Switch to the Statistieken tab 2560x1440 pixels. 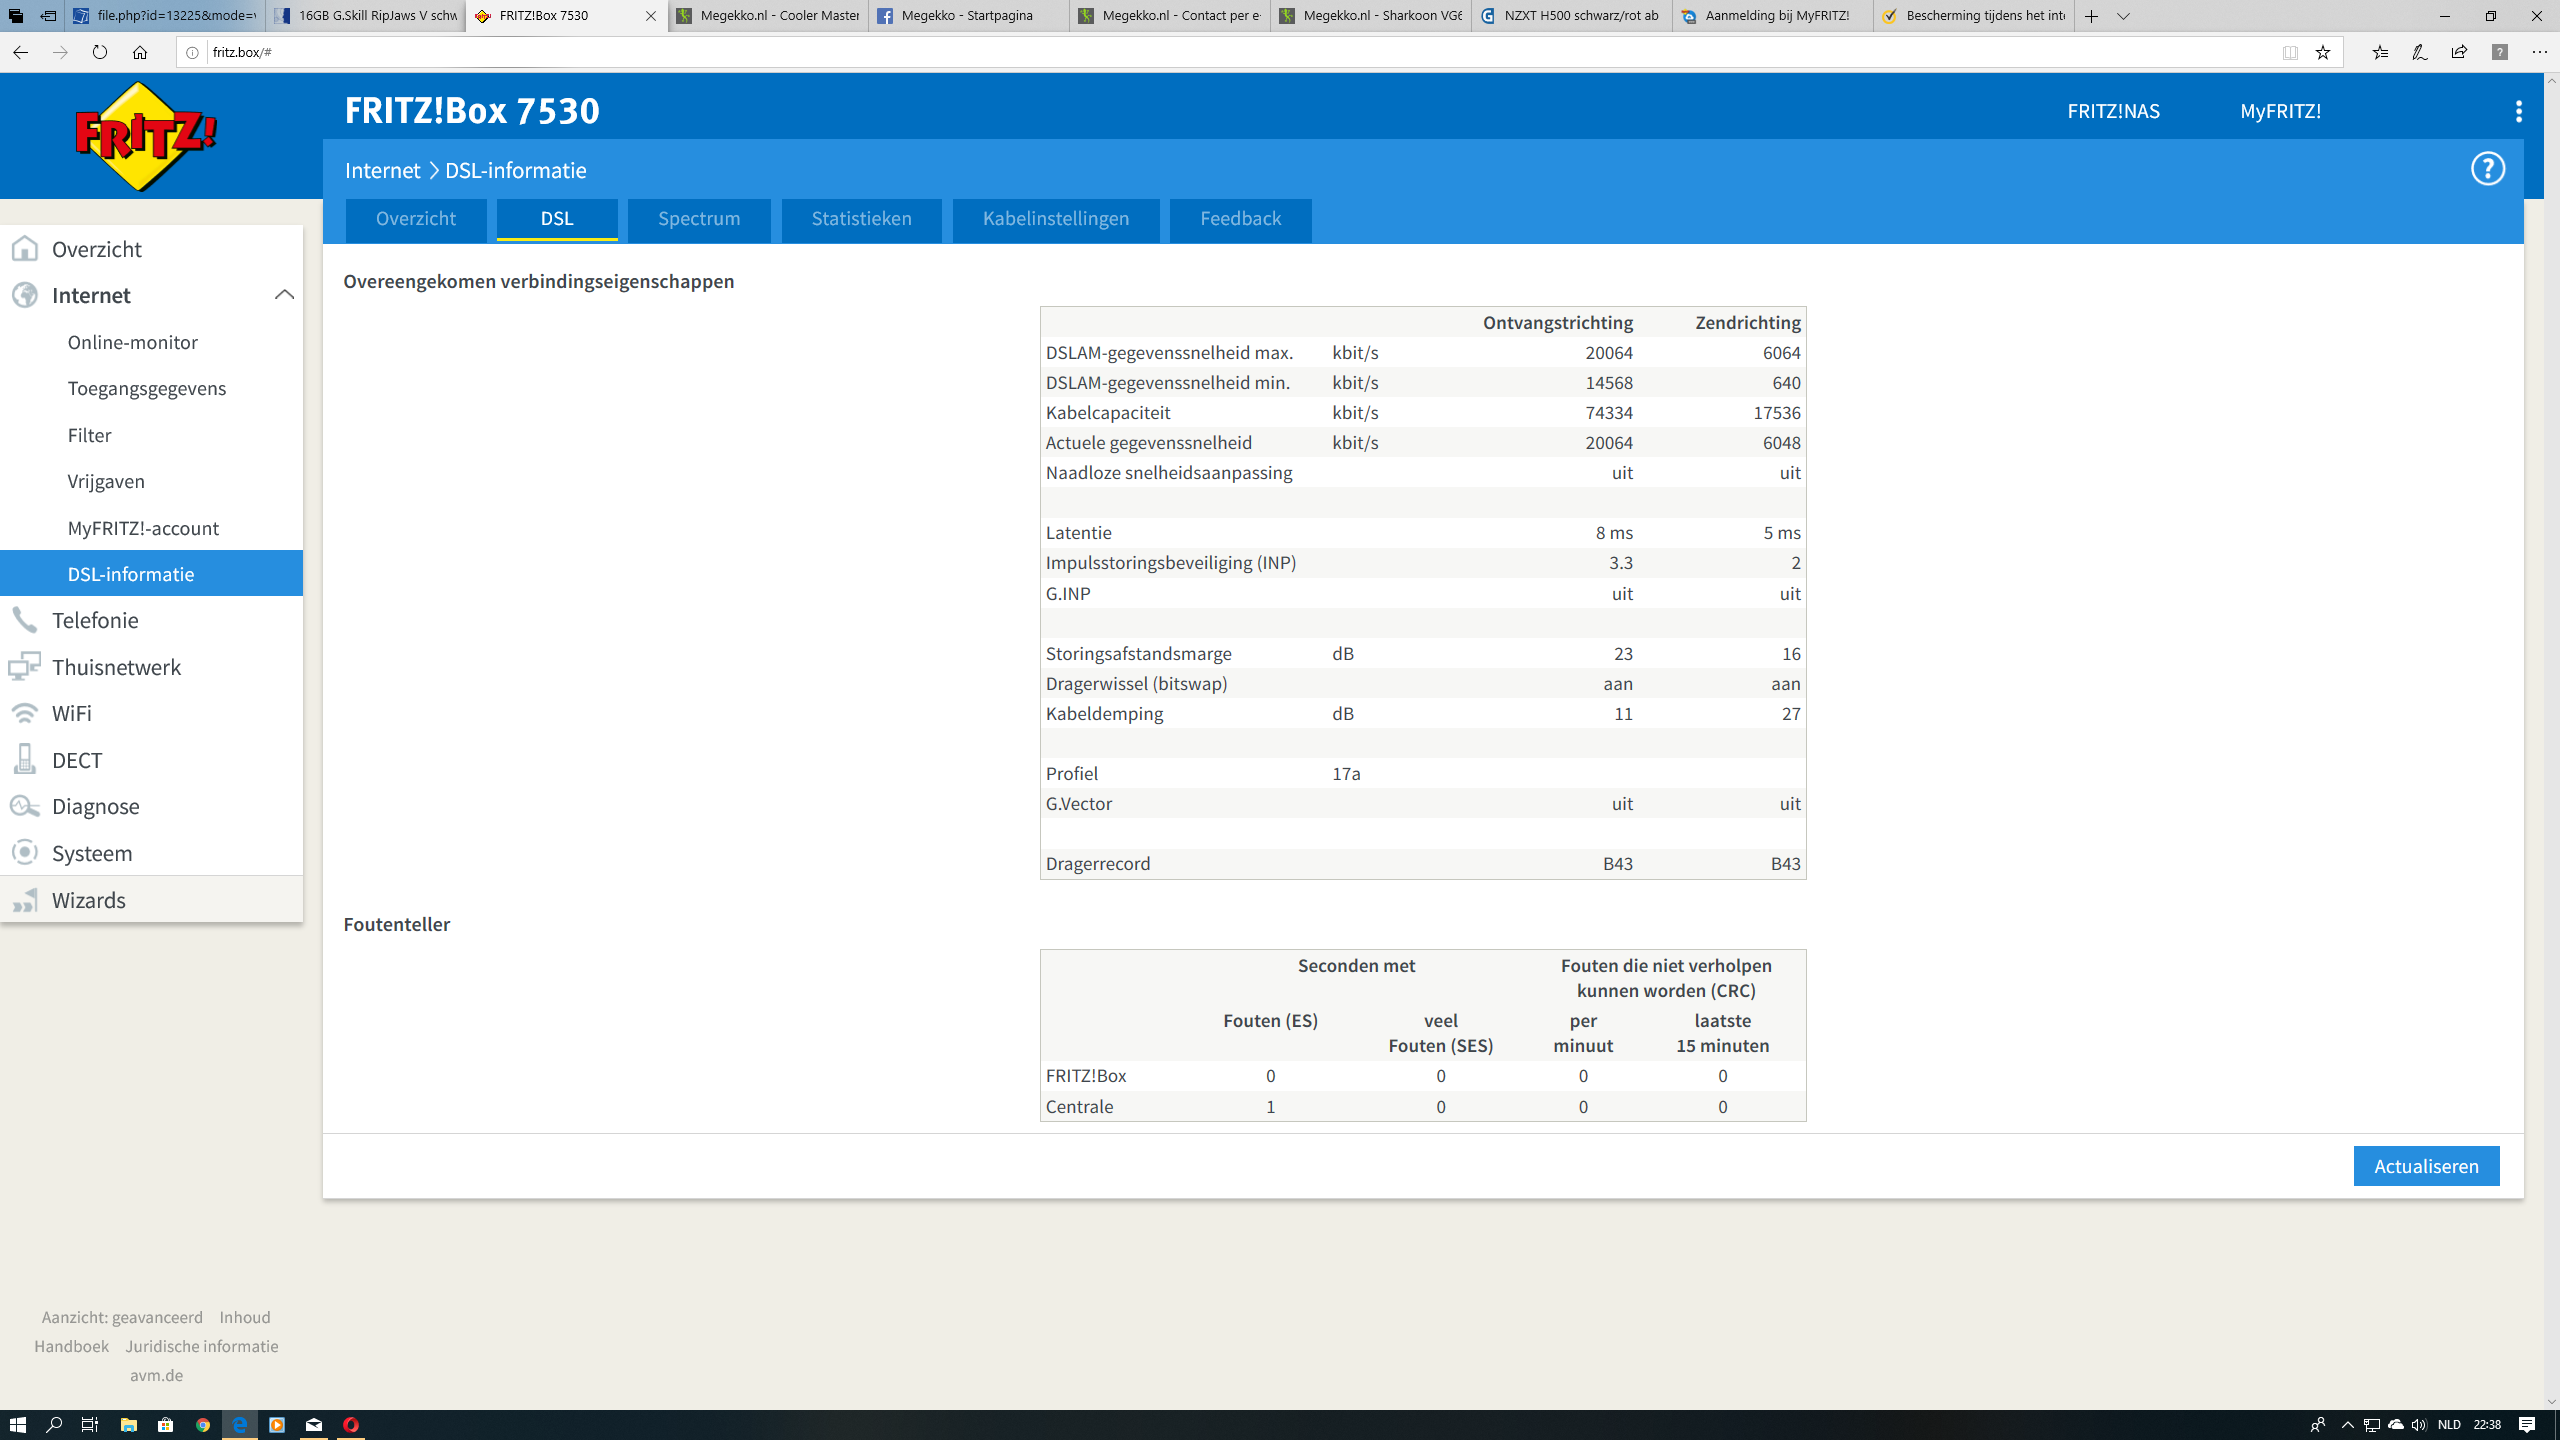[861, 219]
